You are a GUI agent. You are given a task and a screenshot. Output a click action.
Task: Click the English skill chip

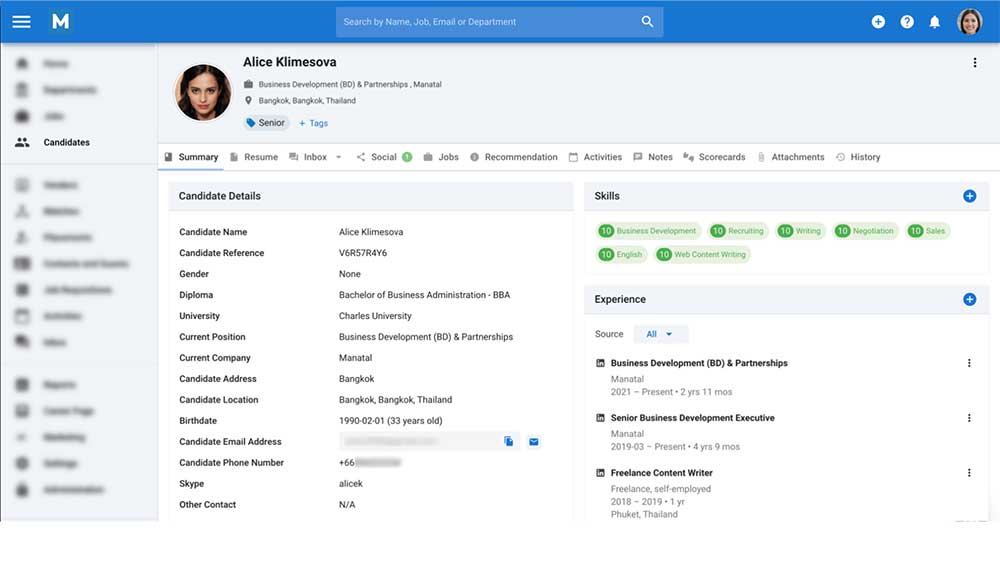pyautogui.click(x=621, y=254)
